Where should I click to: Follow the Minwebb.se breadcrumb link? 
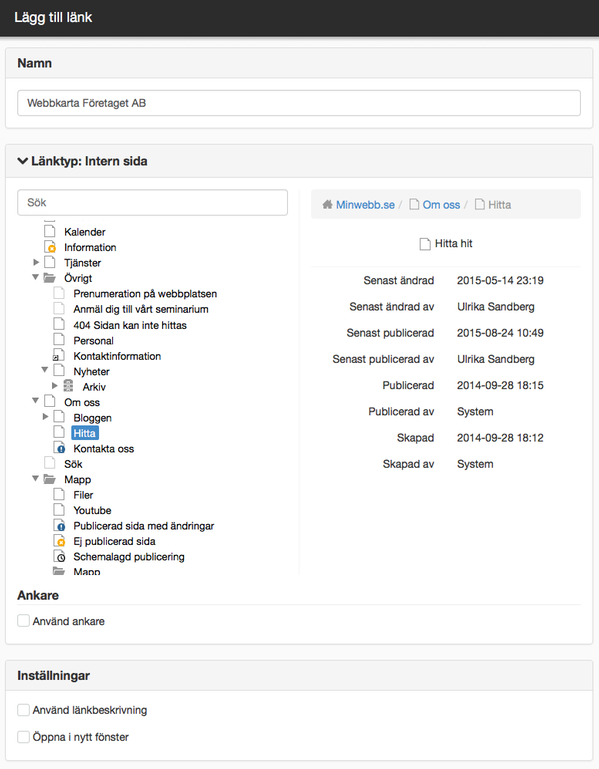pyautogui.click(x=365, y=205)
